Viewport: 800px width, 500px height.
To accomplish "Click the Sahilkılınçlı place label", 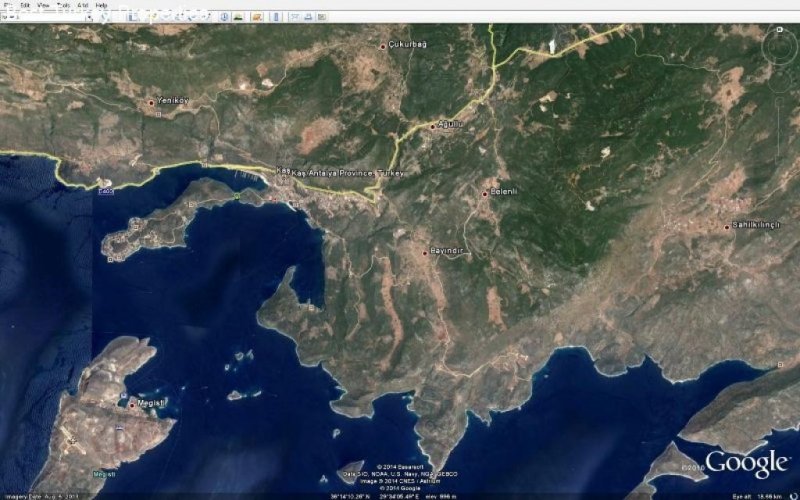I will pyautogui.click(x=756, y=224).
